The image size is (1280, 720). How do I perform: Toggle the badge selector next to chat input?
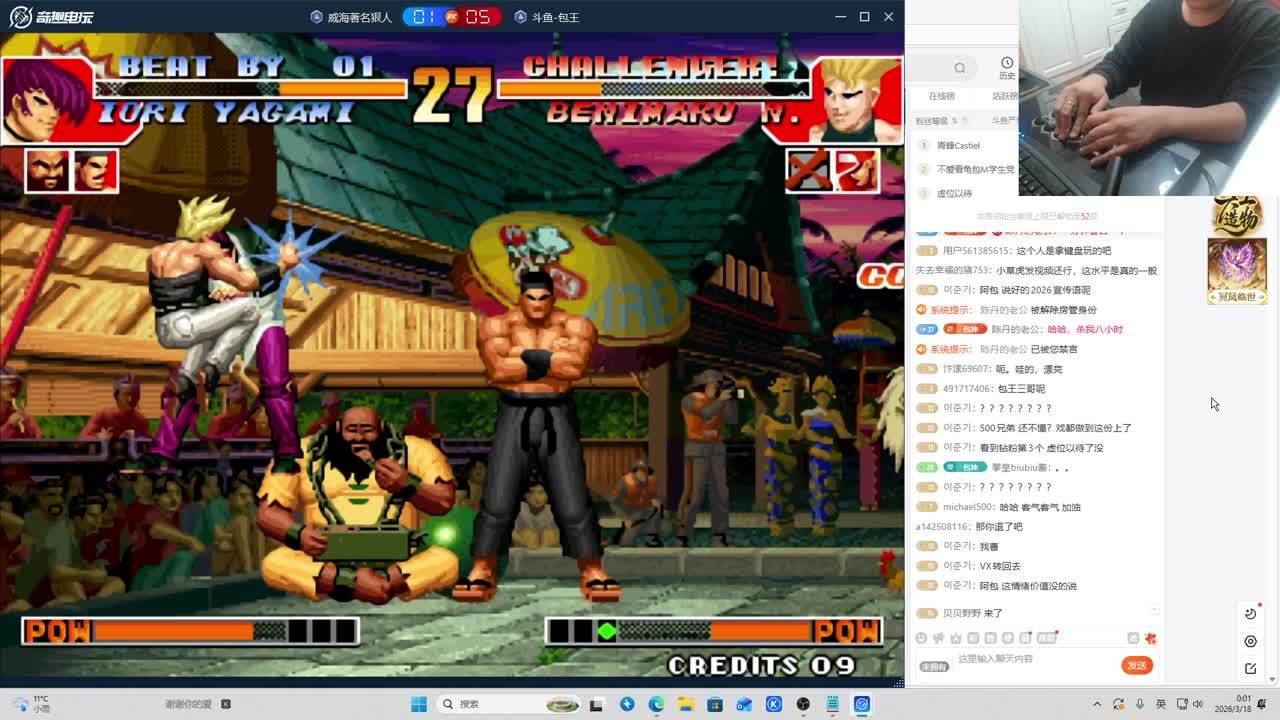click(933, 666)
